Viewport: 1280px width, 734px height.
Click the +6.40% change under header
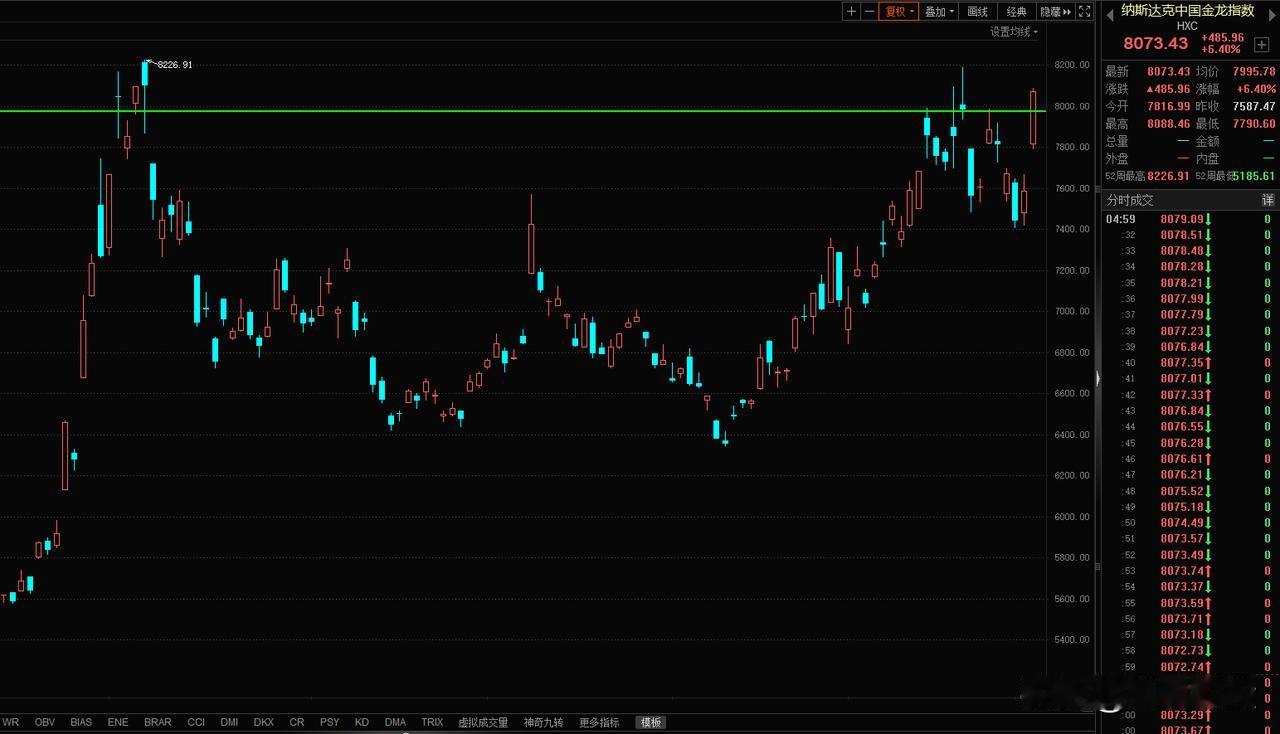point(1220,50)
